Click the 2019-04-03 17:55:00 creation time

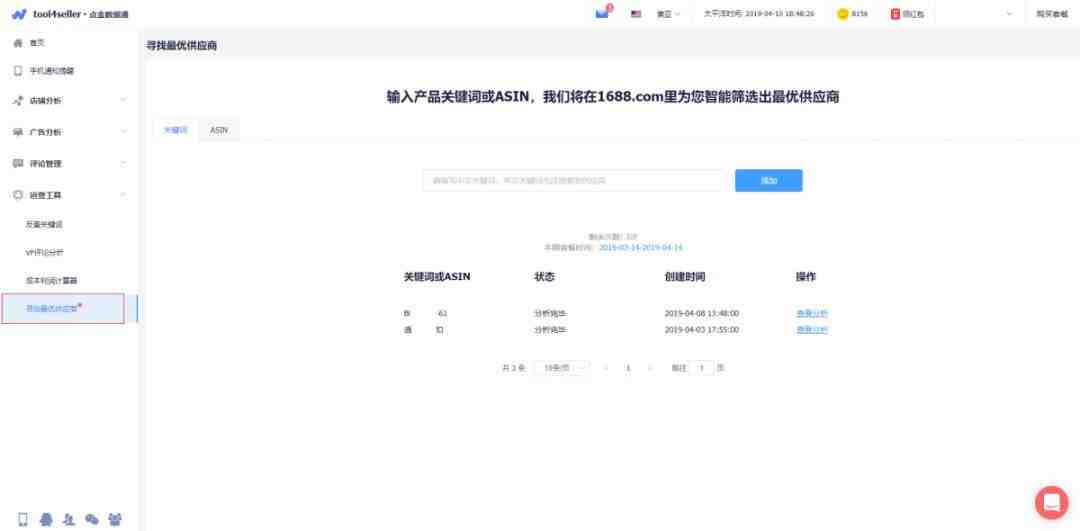tap(702, 330)
